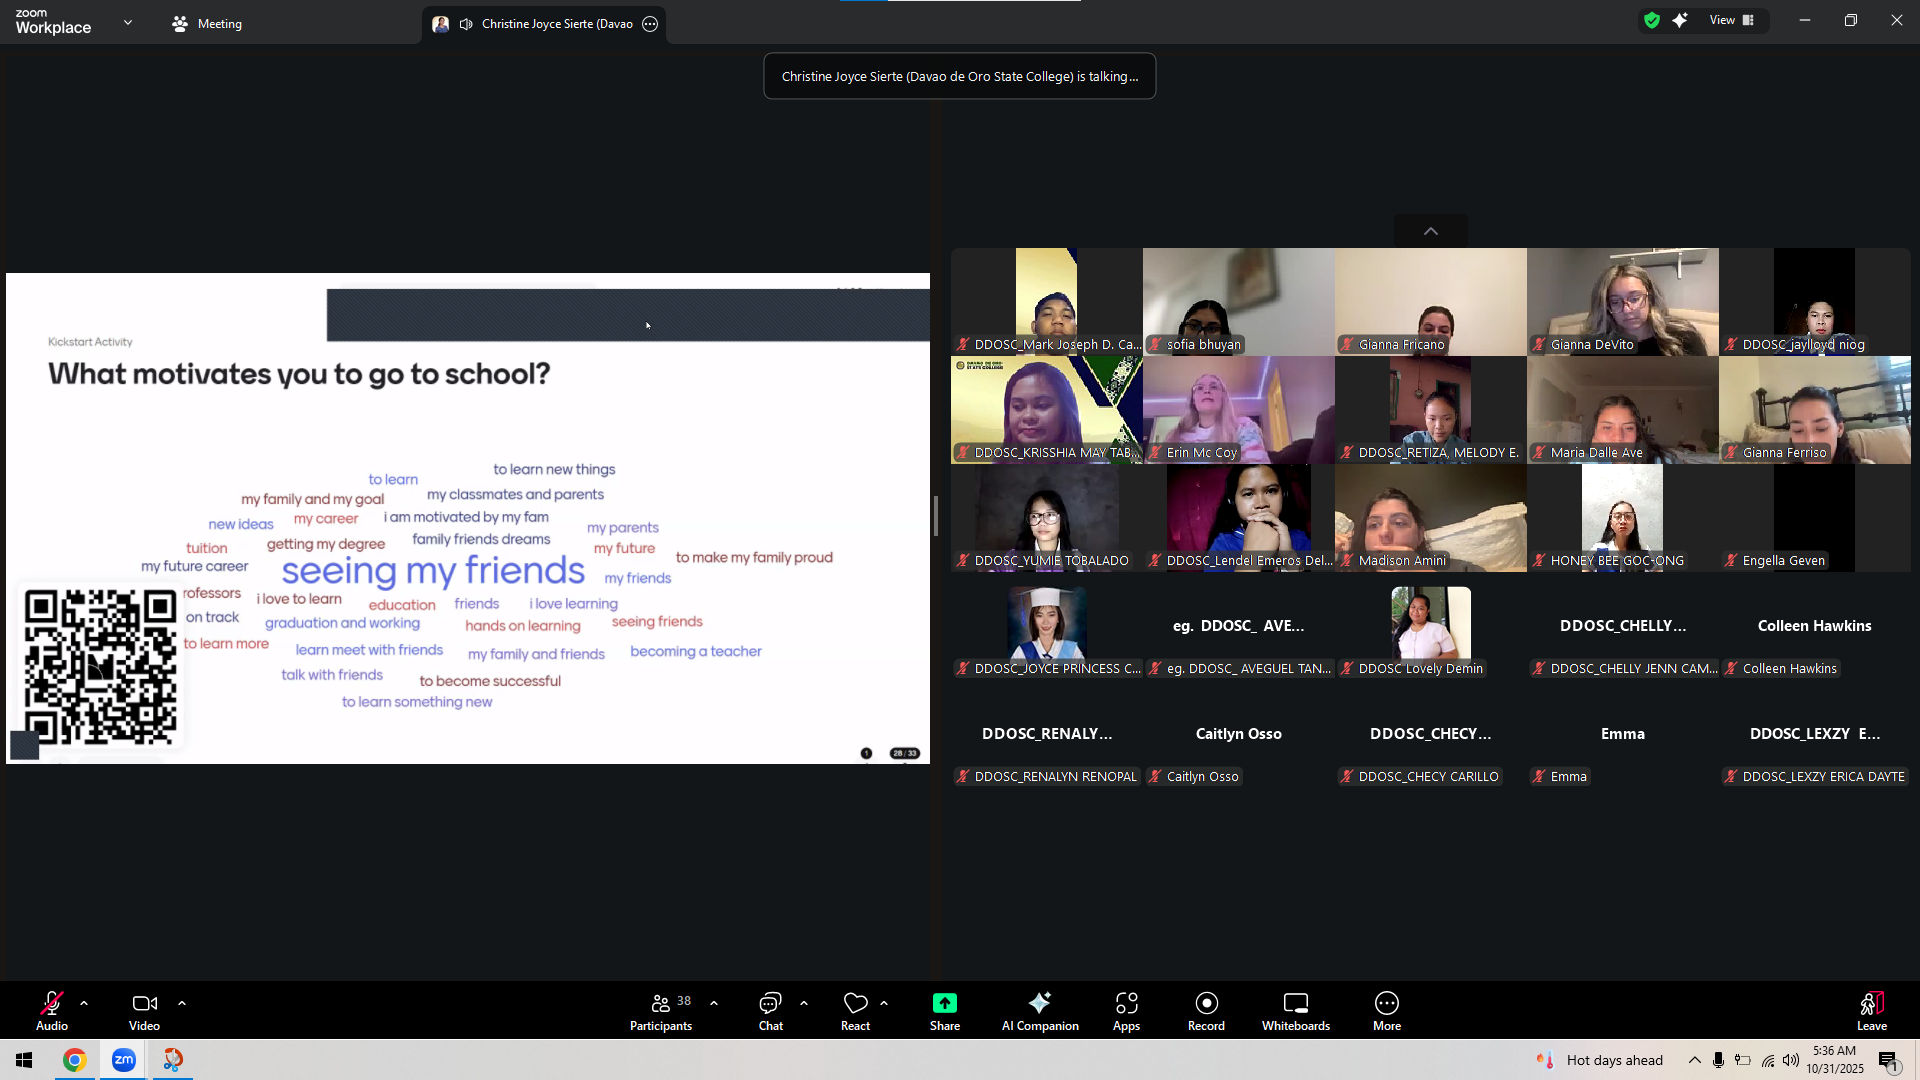Screen dimensions: 1920x1080
Task: Open the Apps icon in the toolbar
Action: [x=1126, y=1010]
